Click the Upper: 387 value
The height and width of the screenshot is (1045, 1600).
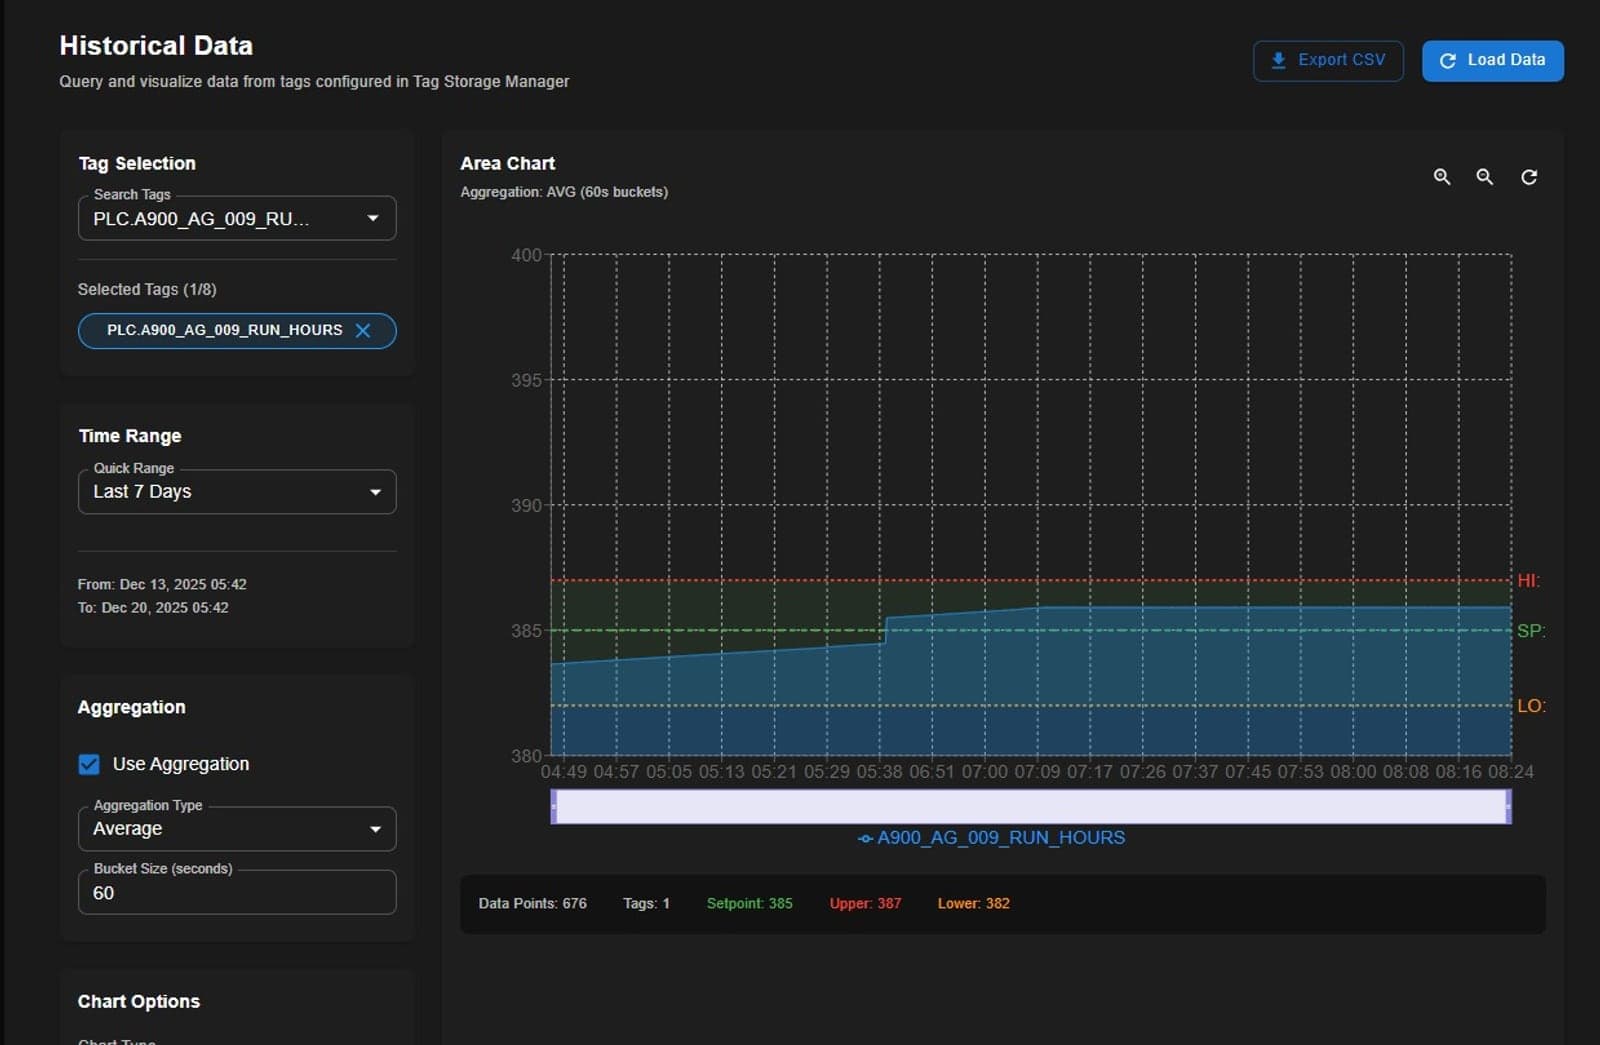865,903
